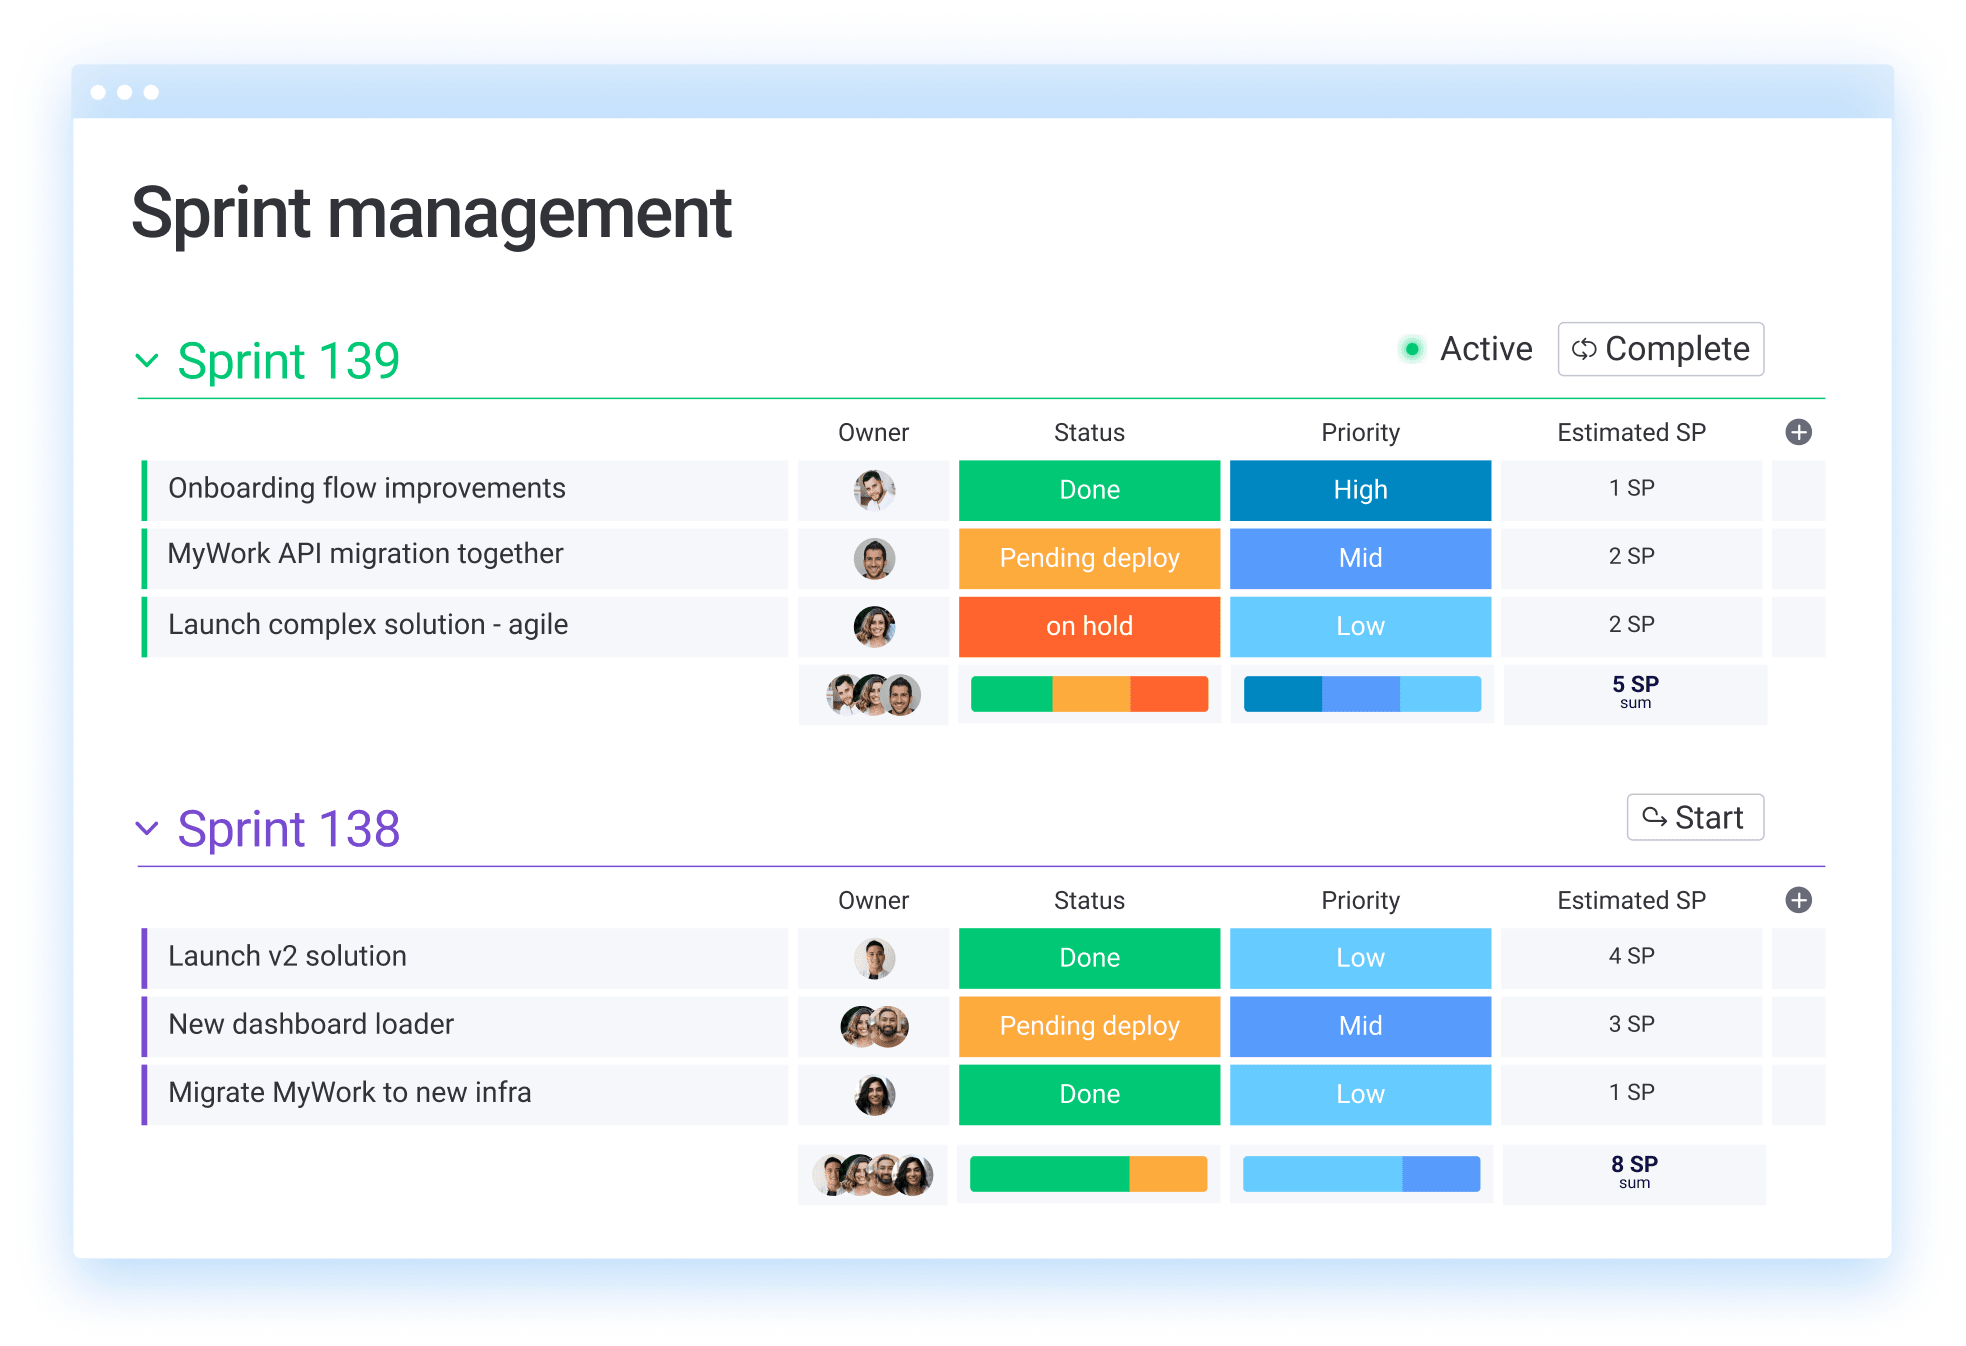The height and width of the screenshot is (1346, 1966).
Task: Collapse the Sprint 139 group chevron
Action: click(147, 360)
